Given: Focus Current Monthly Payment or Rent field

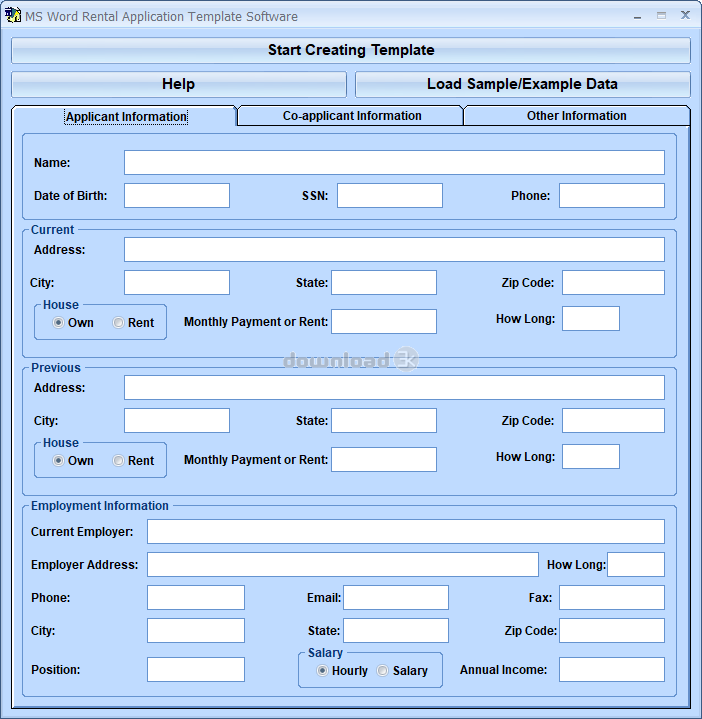Looking at the screenshot, I should tap(384, 321).
